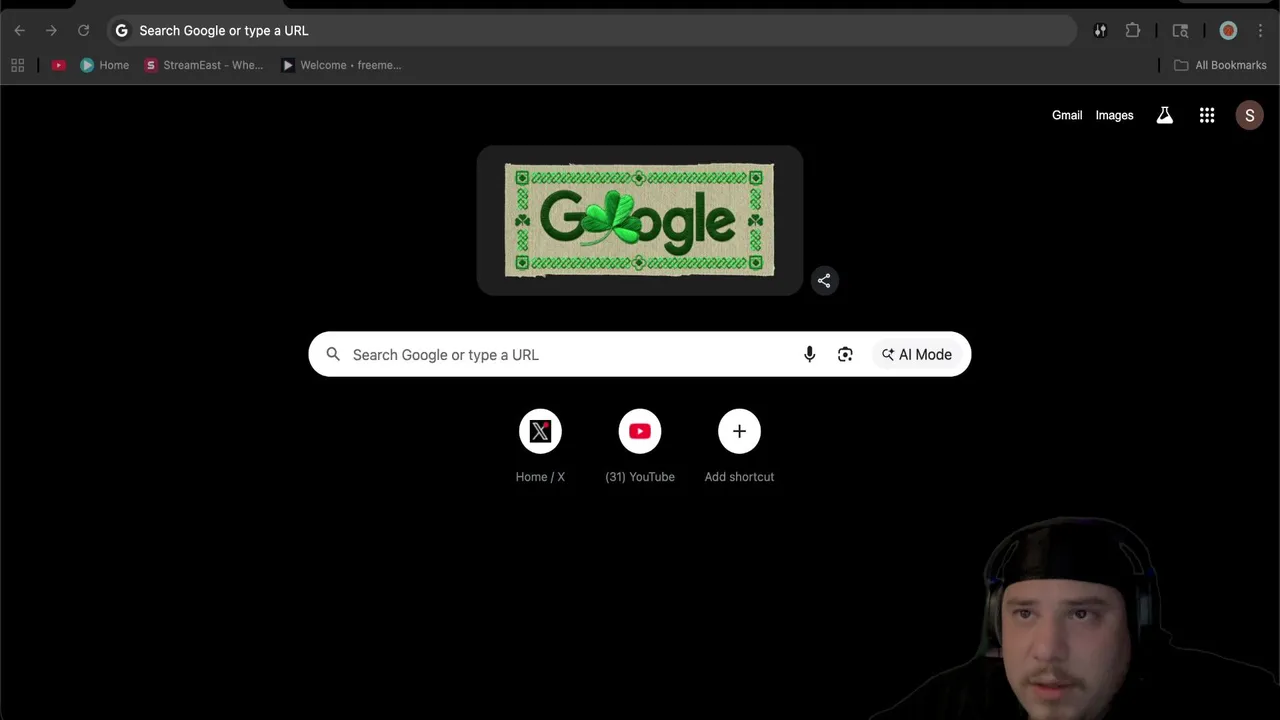The height and width of the screenshot is (720, 1280).
Task: Open the Extensions puzzle-piece menu
Action: 1132,31
